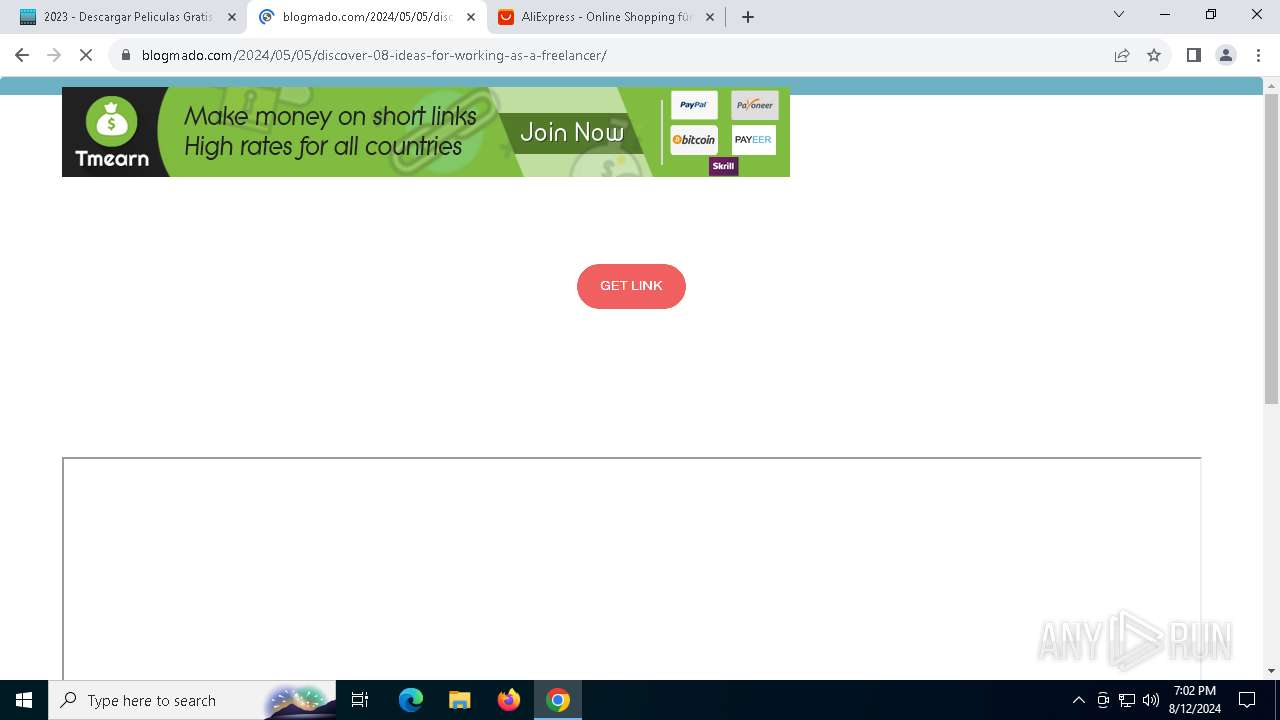The image size is (1280, 720).
Task: Open the Windows Start menu
Action: pos(24,700)
